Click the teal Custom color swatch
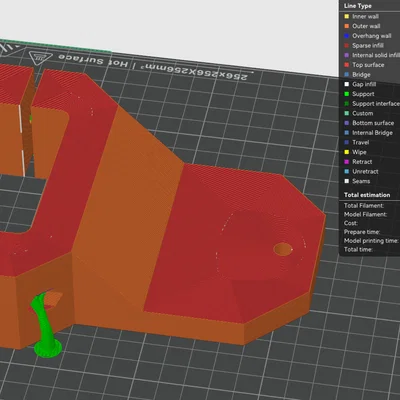 (x=347, y=113)
